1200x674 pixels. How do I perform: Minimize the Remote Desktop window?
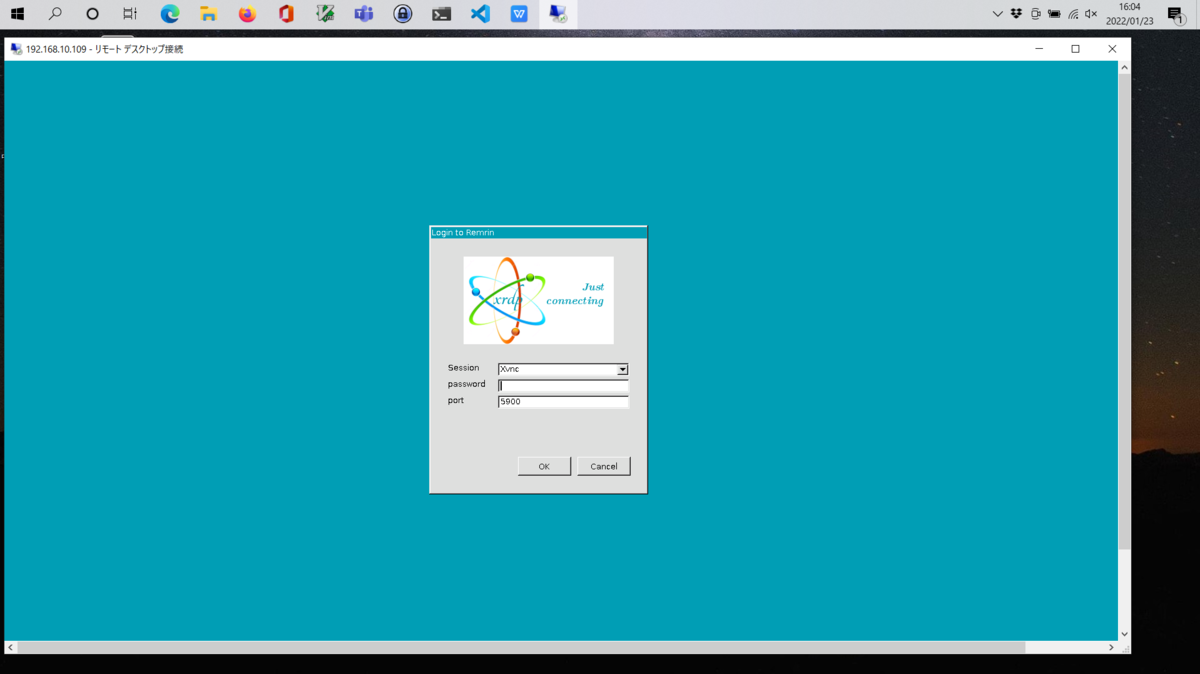click(1040, 49)
